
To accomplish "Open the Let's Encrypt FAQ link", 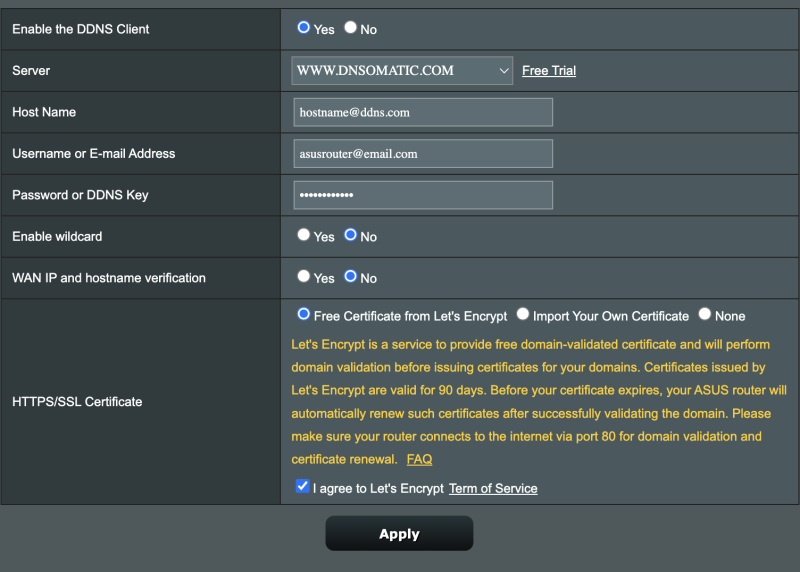I will point(419,459).
